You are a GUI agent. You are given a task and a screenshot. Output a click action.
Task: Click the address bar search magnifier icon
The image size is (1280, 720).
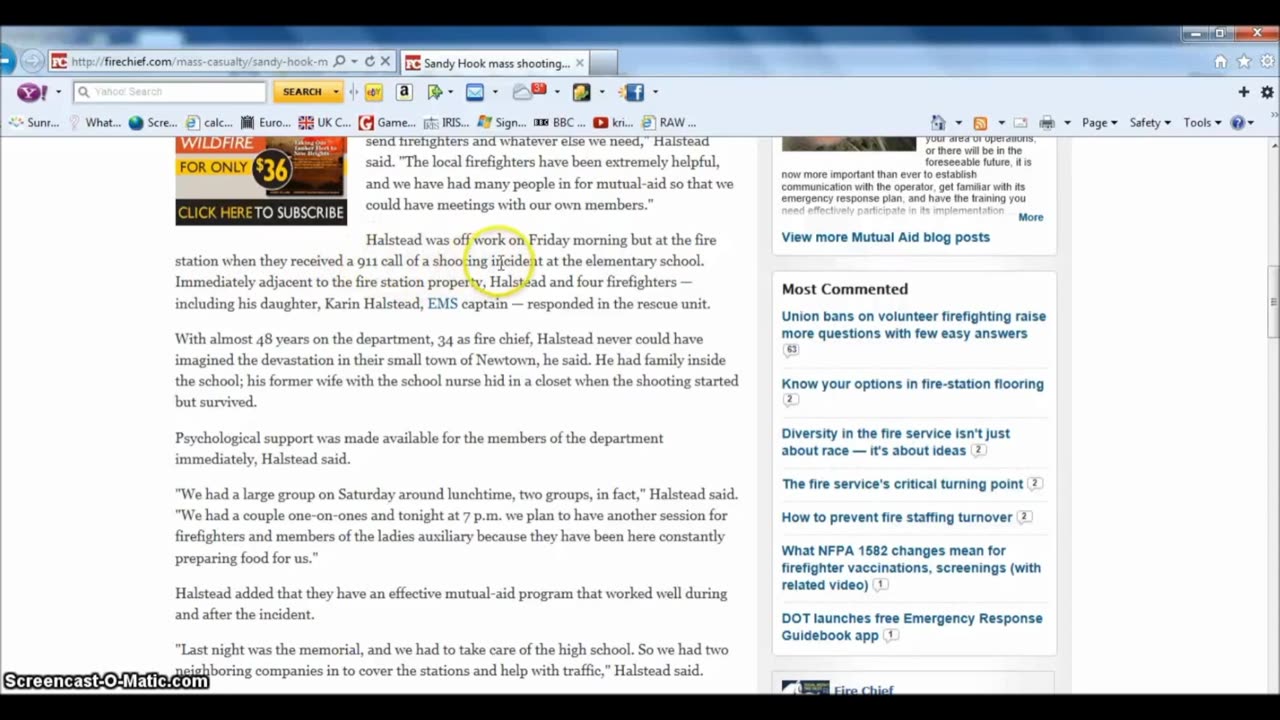pos(340,62)
